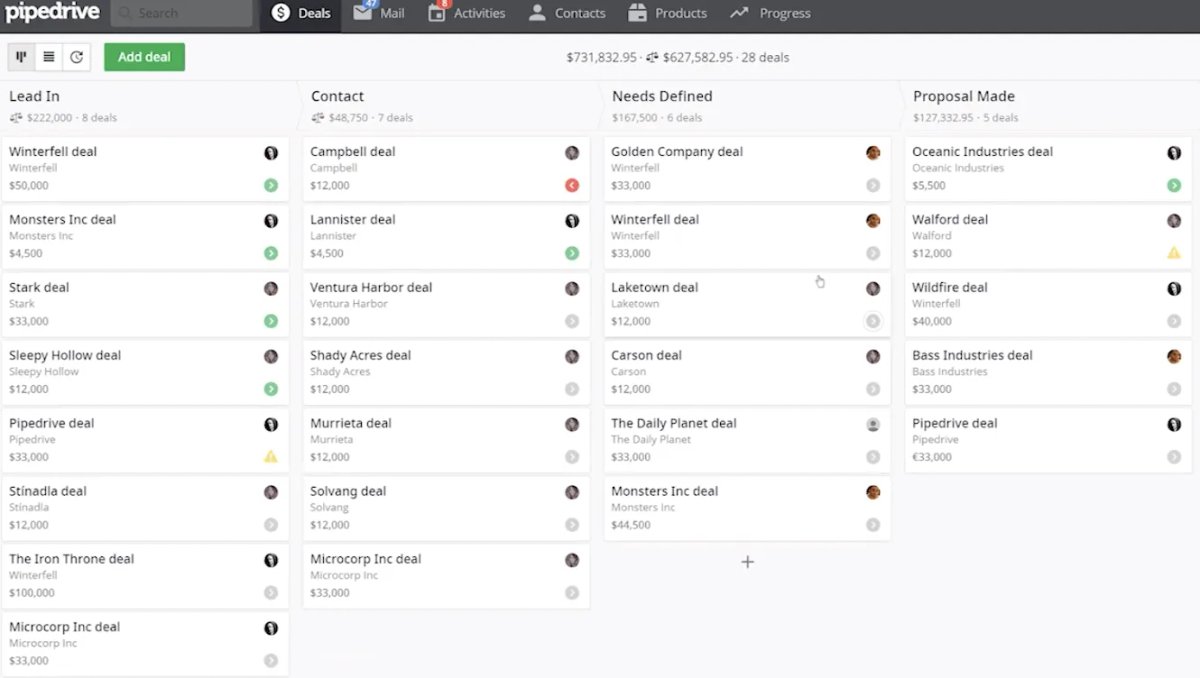Click grey activity arrow on The Iron Throne deal
Viewport: 1200px width, 678px height.
(271, 593)
